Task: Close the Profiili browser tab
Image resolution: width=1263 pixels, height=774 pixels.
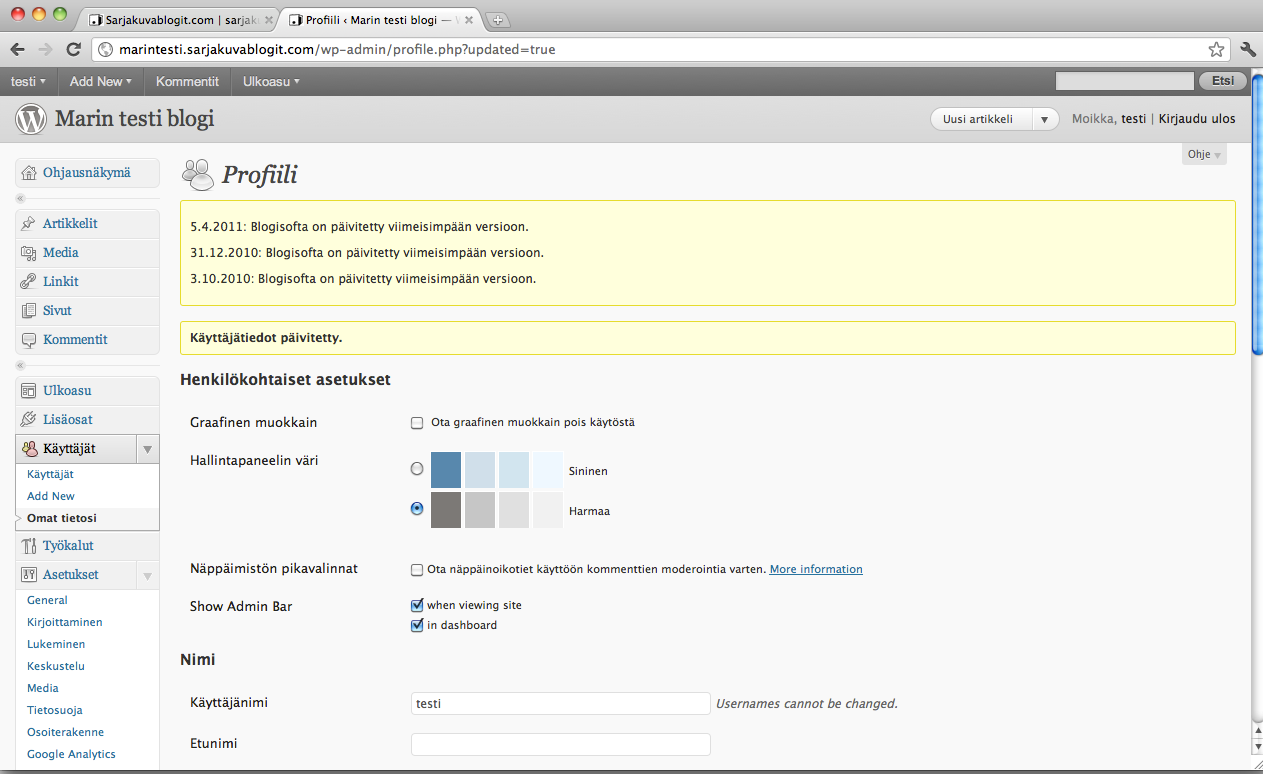Action: point(468,20)
